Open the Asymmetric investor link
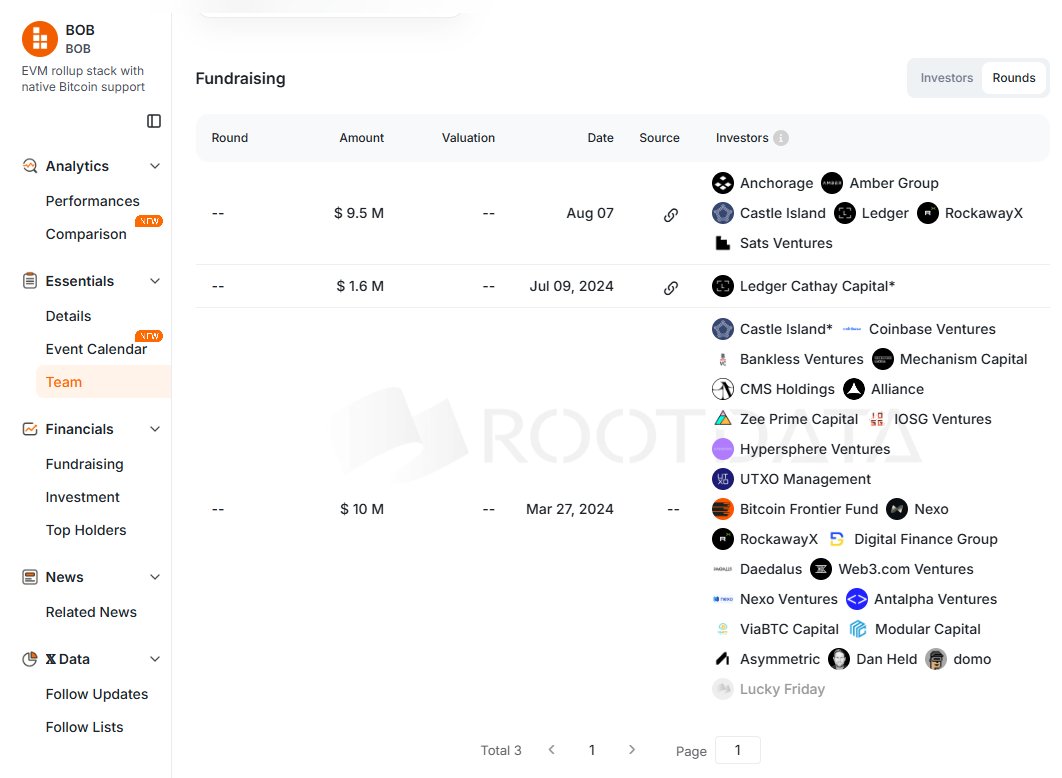Viewport: 1062px width, 778px height. point(780,660)
